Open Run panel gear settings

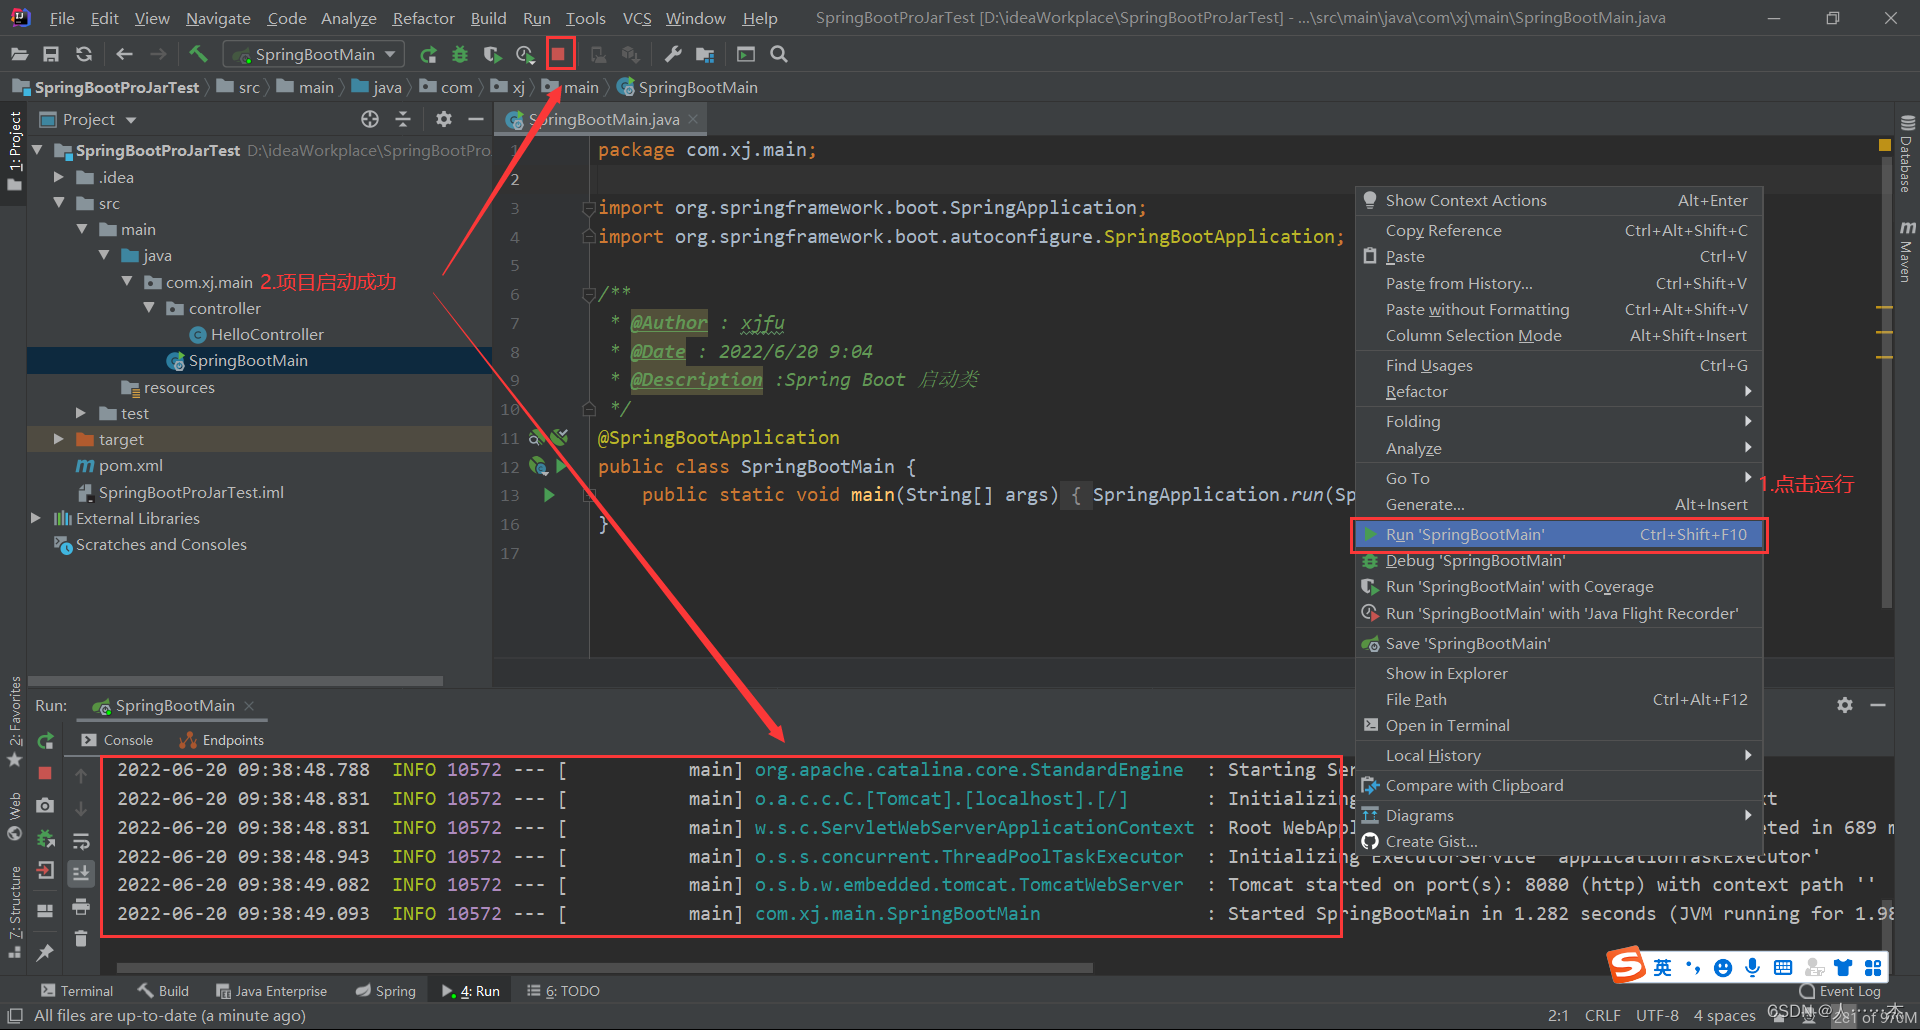point(1845,705)
